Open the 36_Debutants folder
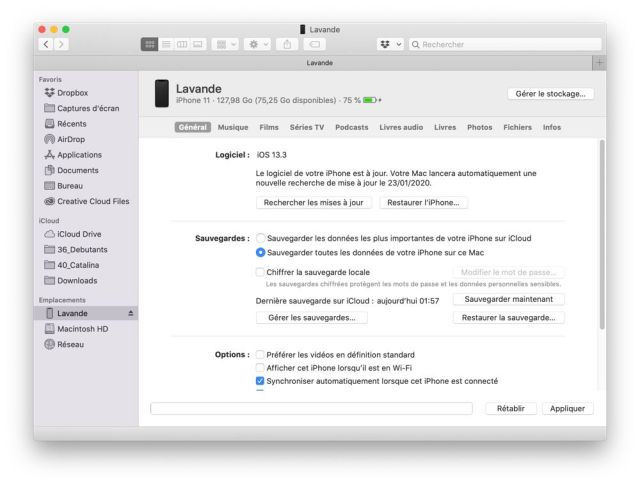640x485 pixels. (76, 249)
